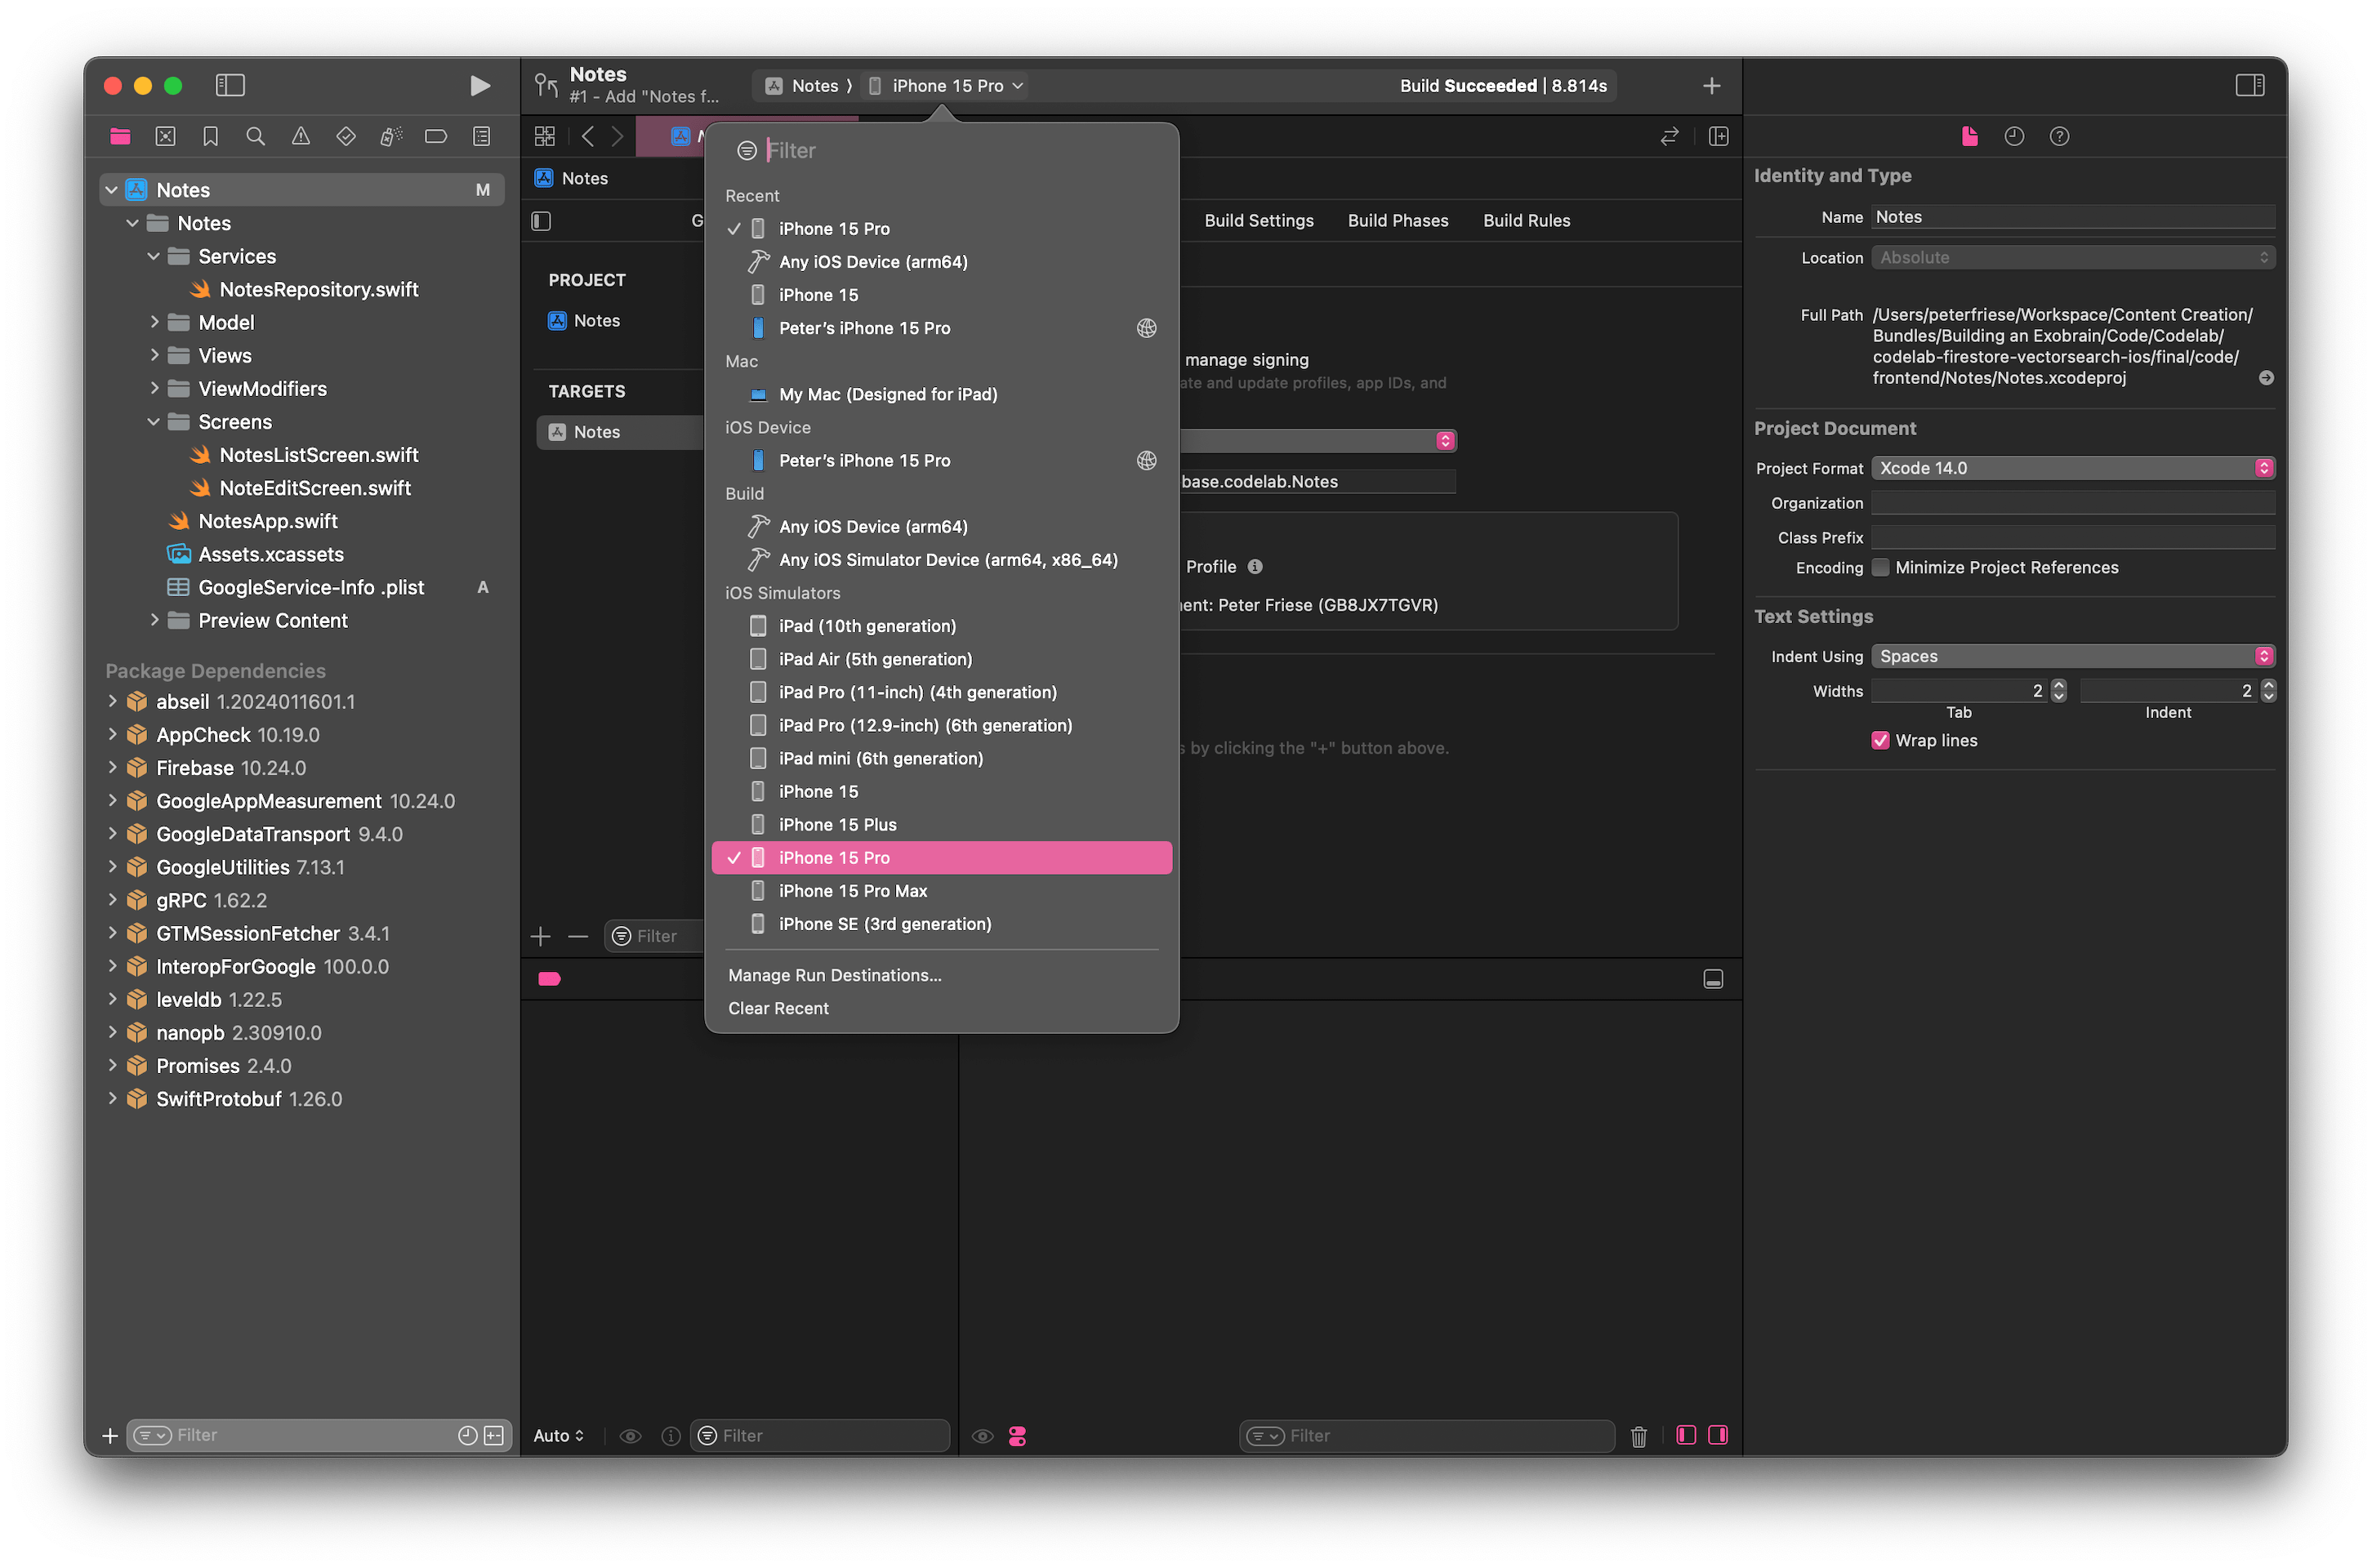2372x1568 pixels.
Task: Click the right inspector panel icon
Action: tap(2249, 82)
